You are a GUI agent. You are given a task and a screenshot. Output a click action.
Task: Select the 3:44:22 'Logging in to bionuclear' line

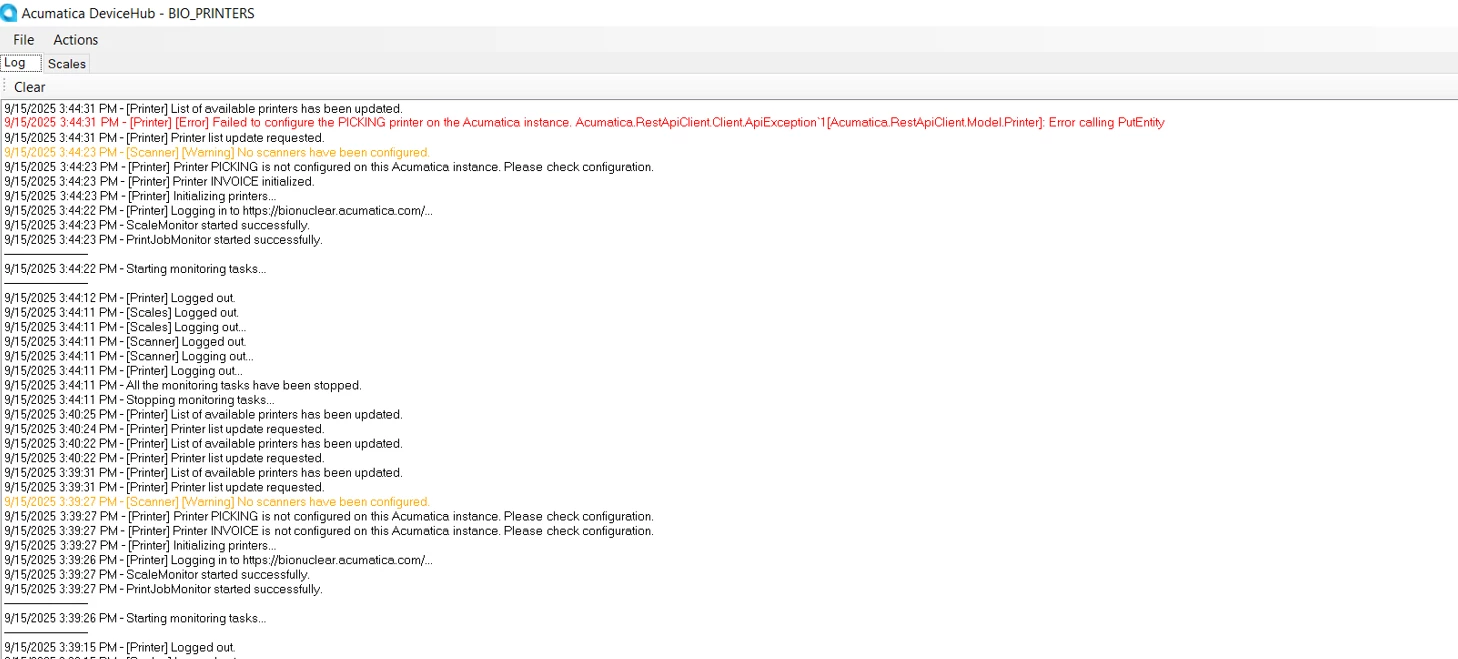[x=218, y=211]
